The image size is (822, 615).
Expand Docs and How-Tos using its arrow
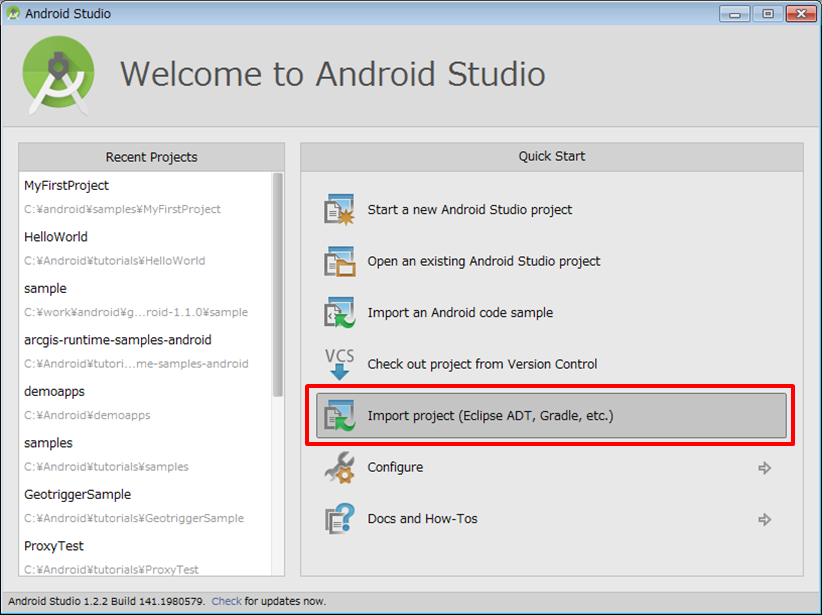(x=764, y=519)
